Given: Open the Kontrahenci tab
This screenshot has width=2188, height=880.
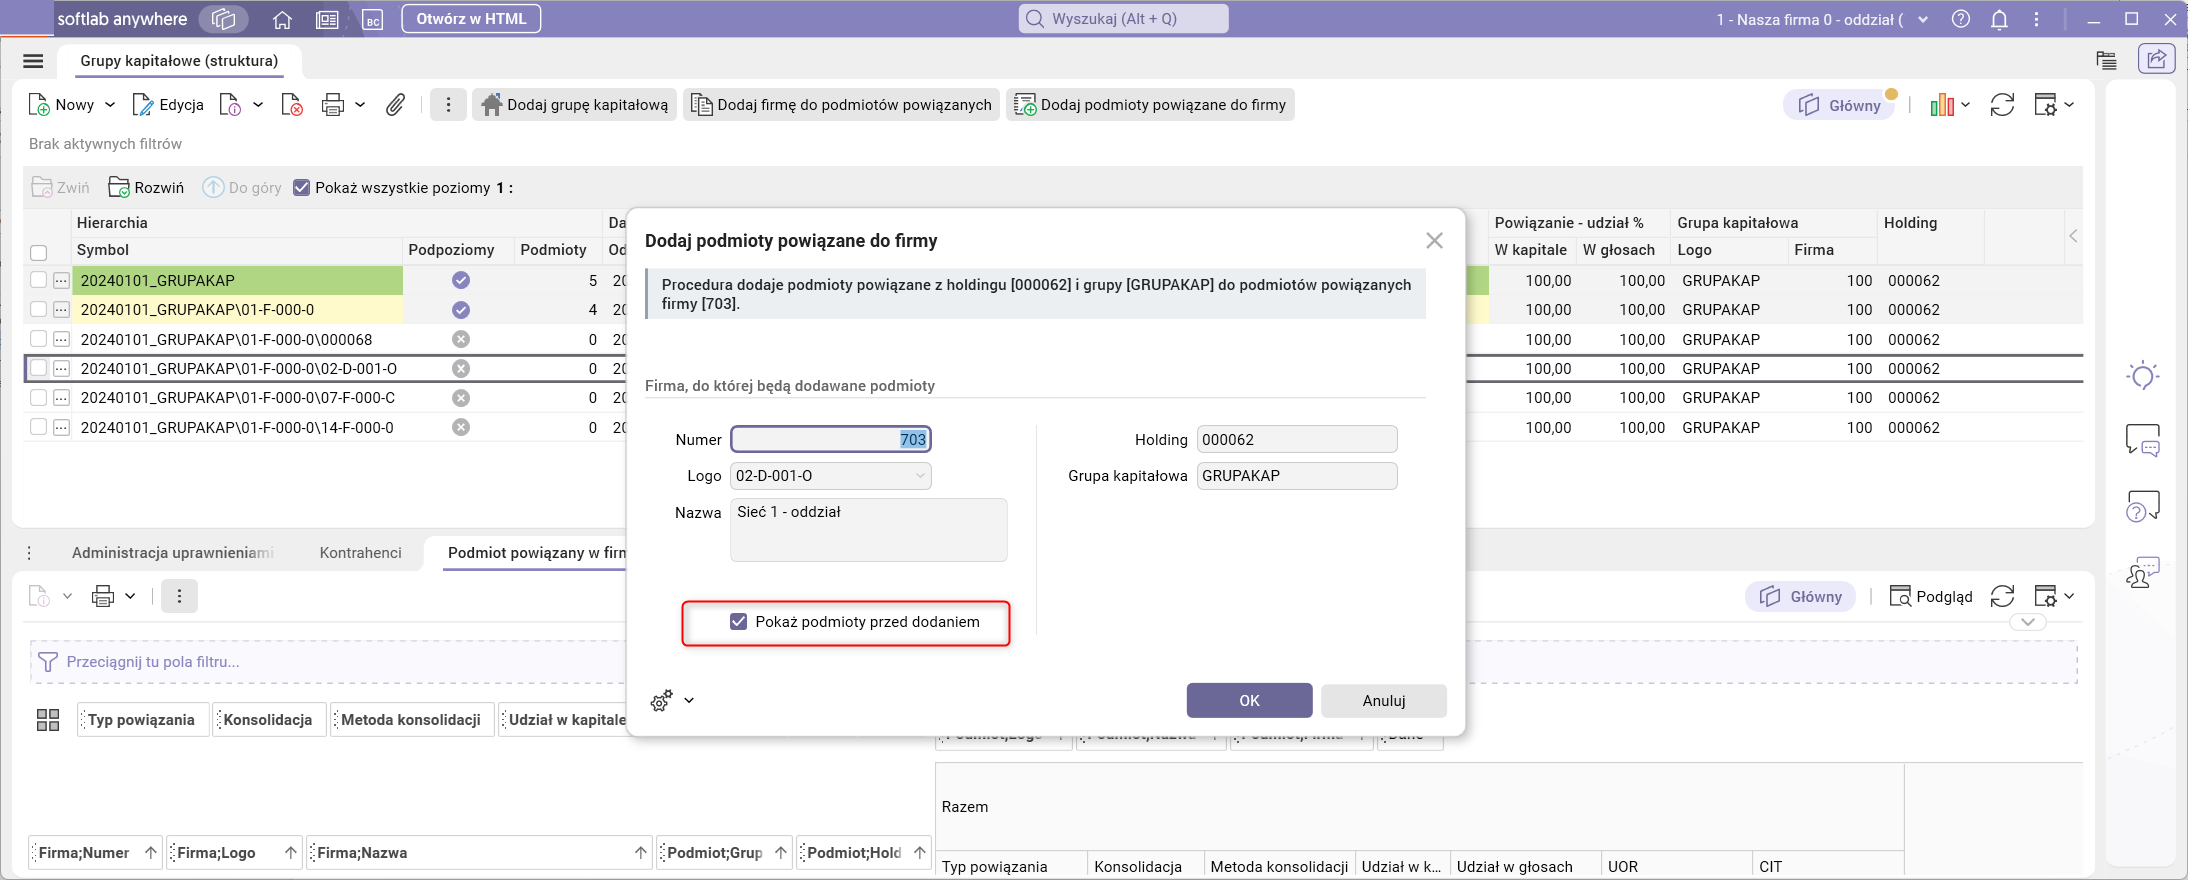Looking at the screenshot, I should click(360, 553).
